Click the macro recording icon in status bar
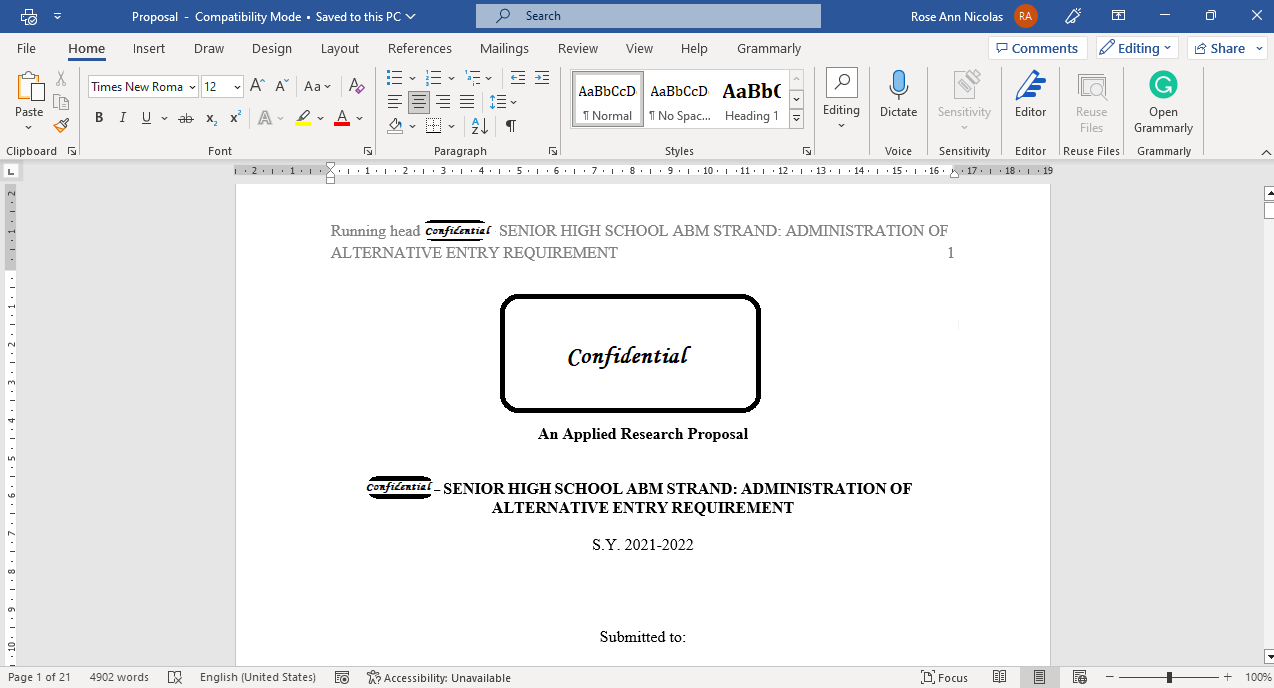This screenshot has width=1274, height=688. click(x=342, y=677)
